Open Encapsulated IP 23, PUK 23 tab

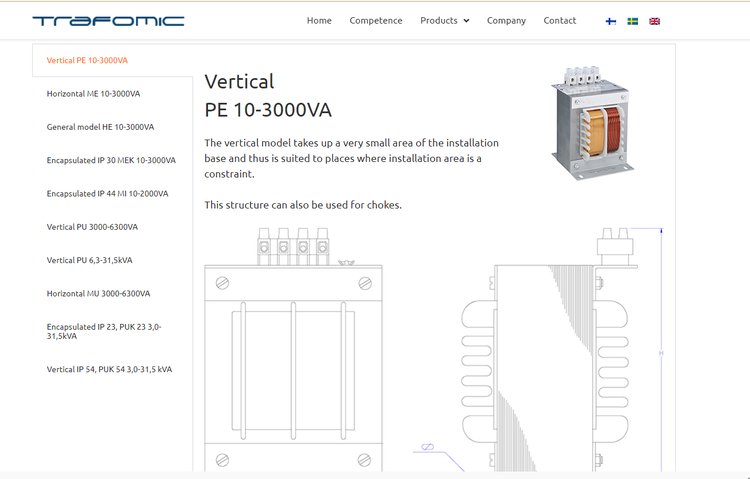click(x=104, y=331)
